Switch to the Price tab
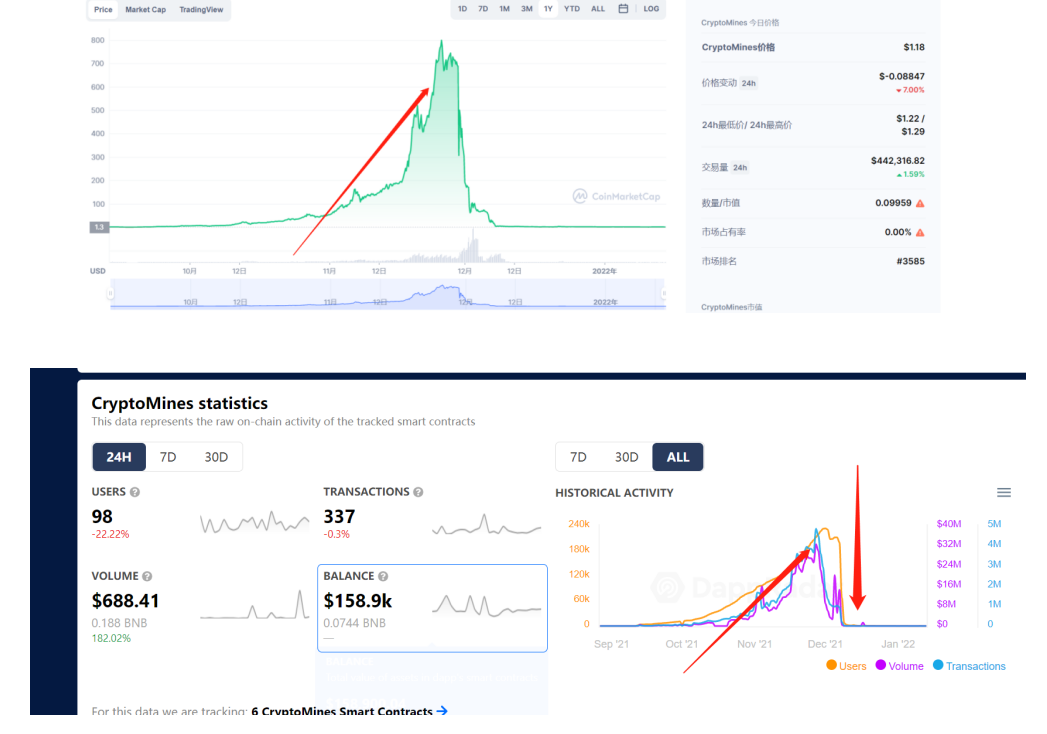 tap(103, 9)
